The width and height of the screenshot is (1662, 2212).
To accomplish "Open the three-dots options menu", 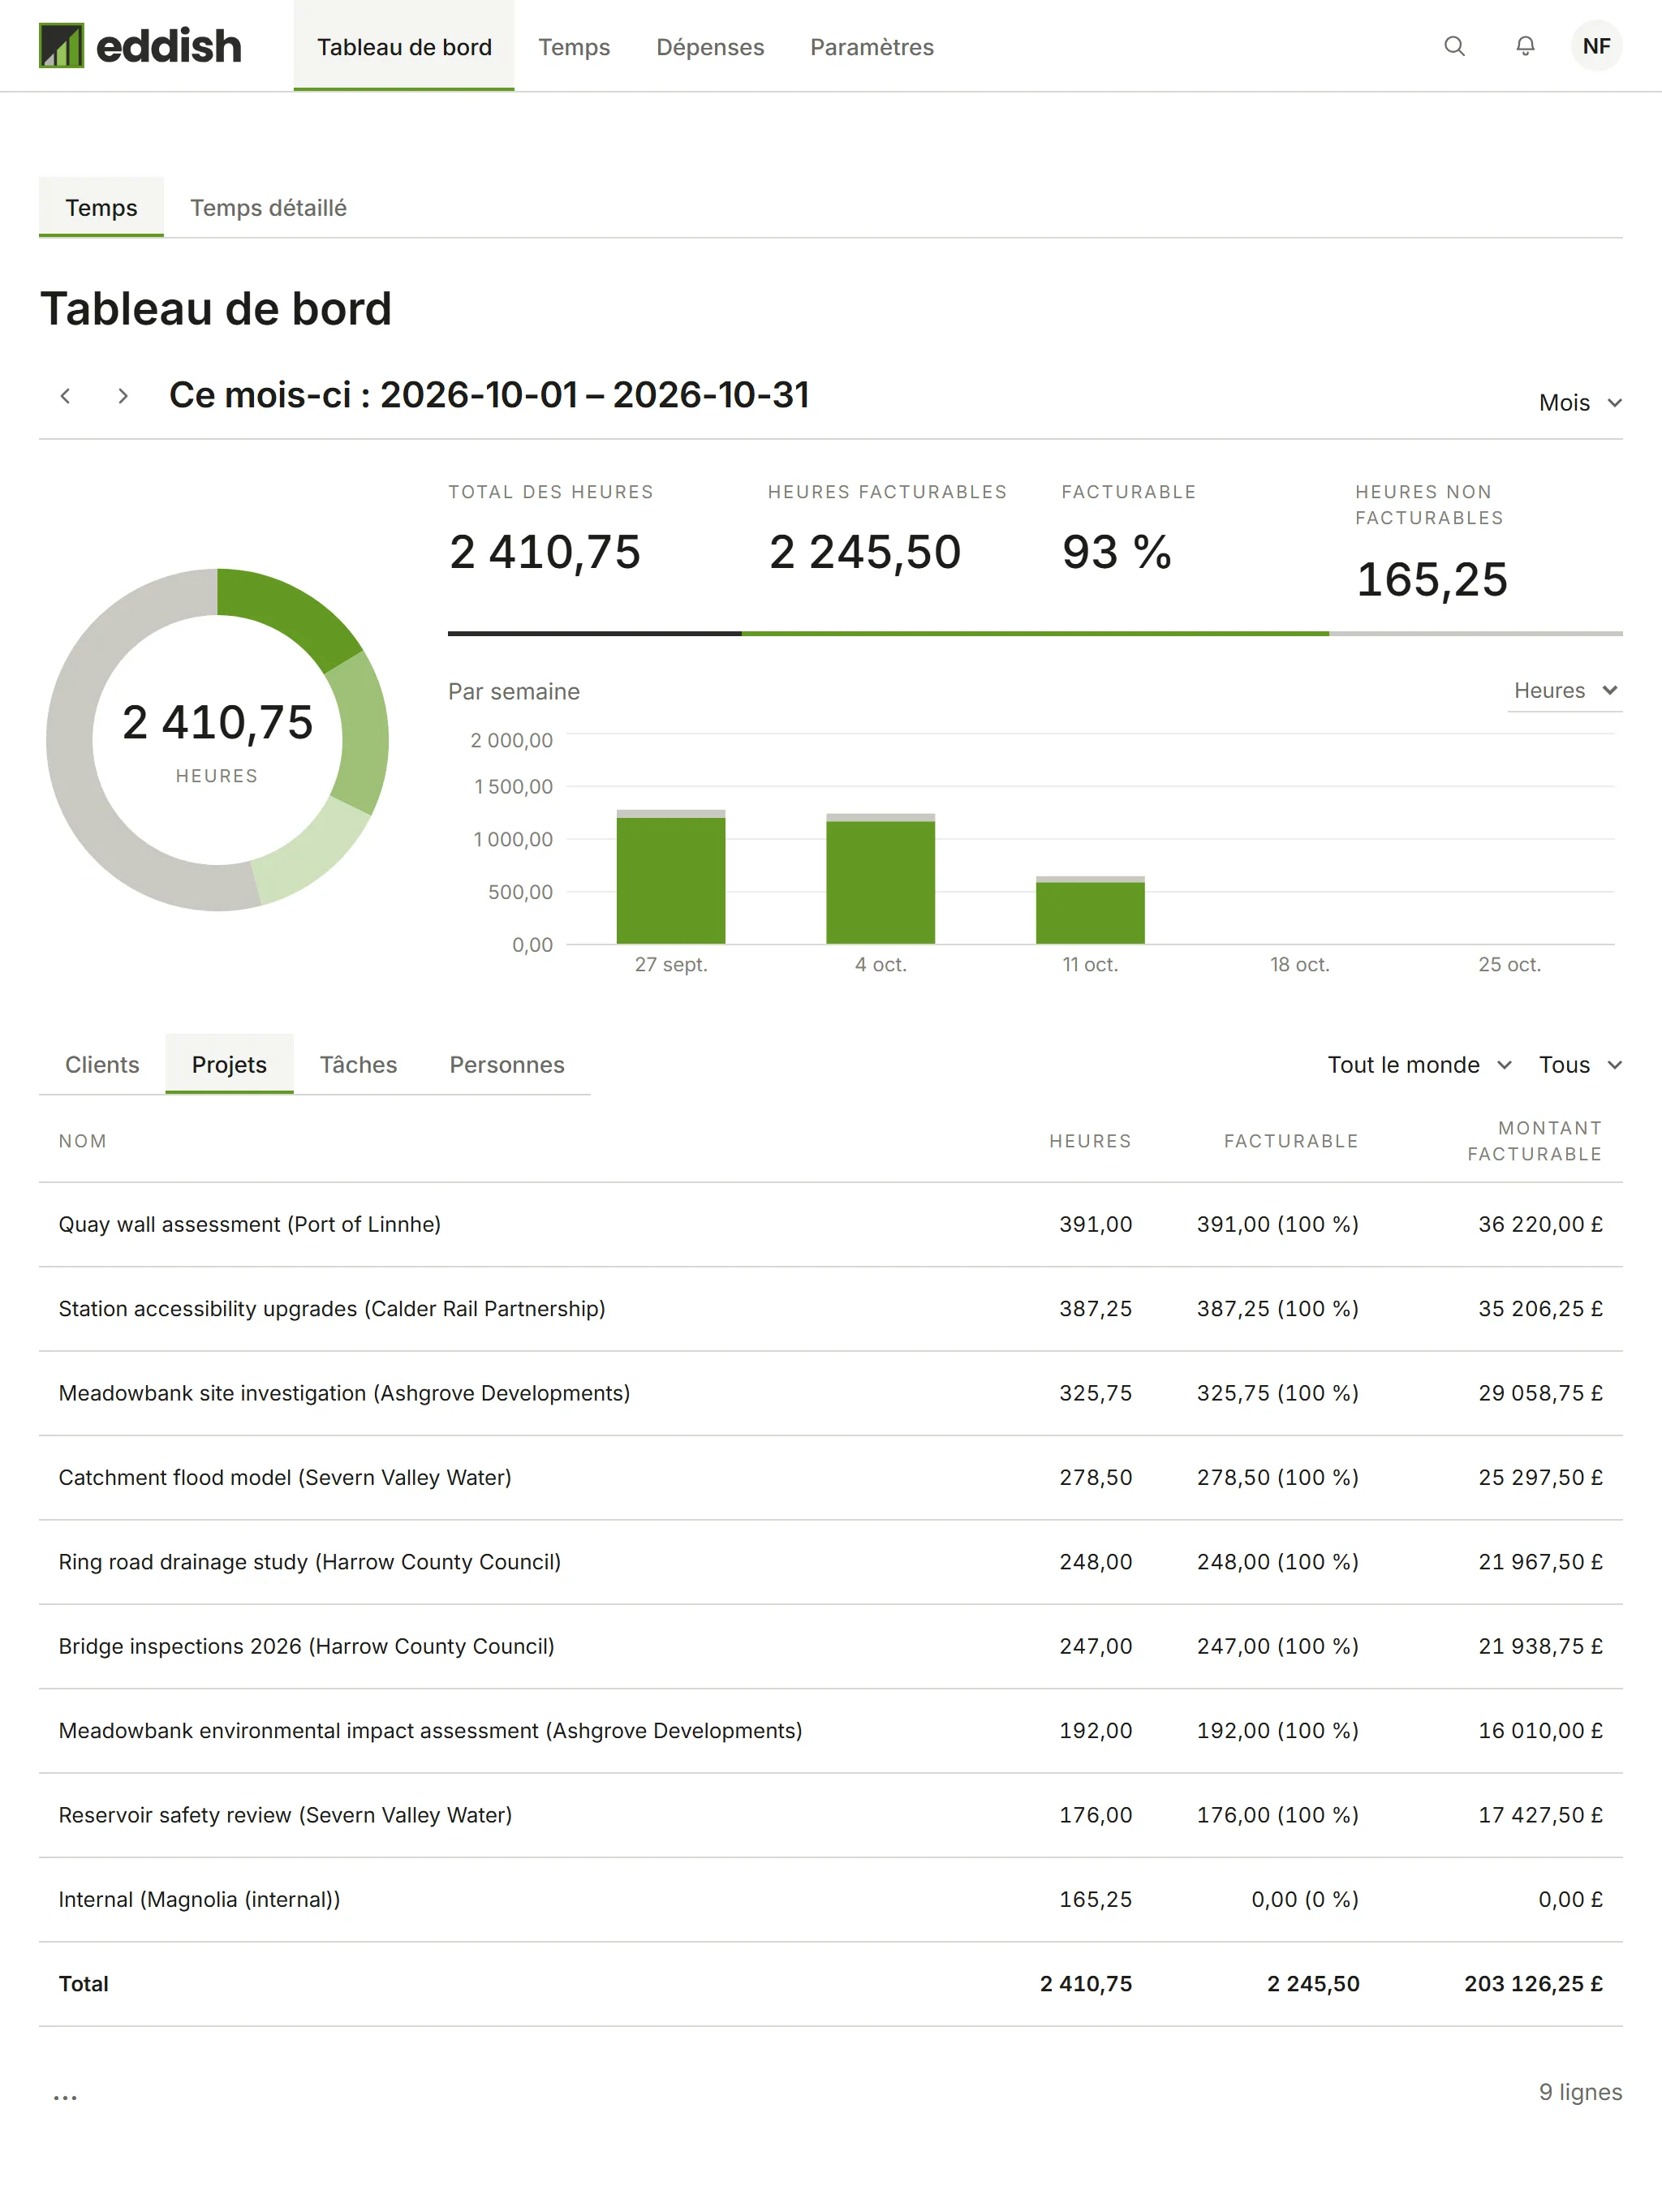I will [x=65, y=2097].
